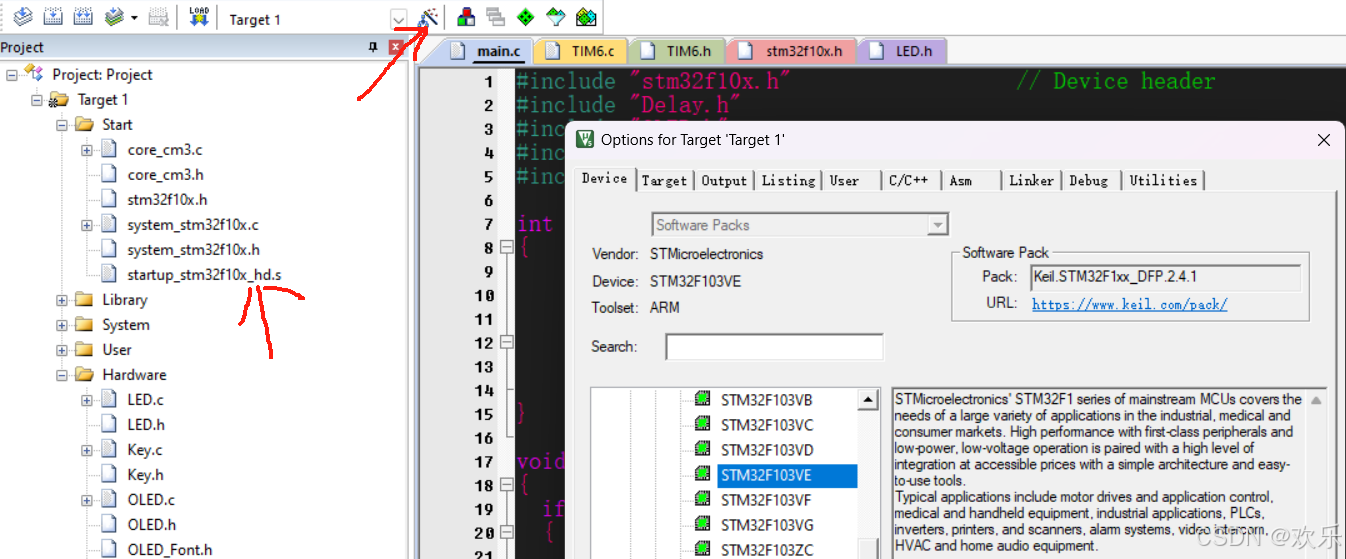Expand the system_stm32f10x.c file node

point(87,224)
